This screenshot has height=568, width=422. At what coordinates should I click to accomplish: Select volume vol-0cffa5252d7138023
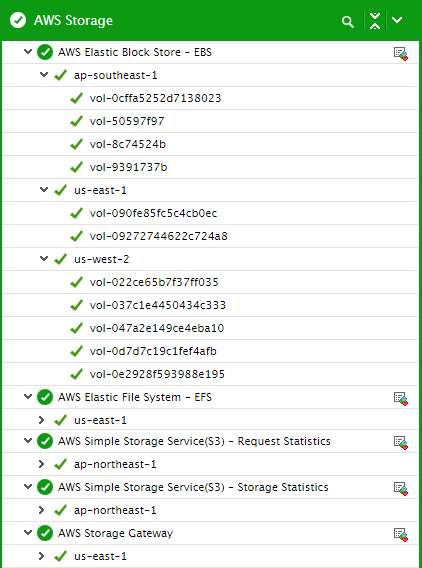(x=155, y=98)
